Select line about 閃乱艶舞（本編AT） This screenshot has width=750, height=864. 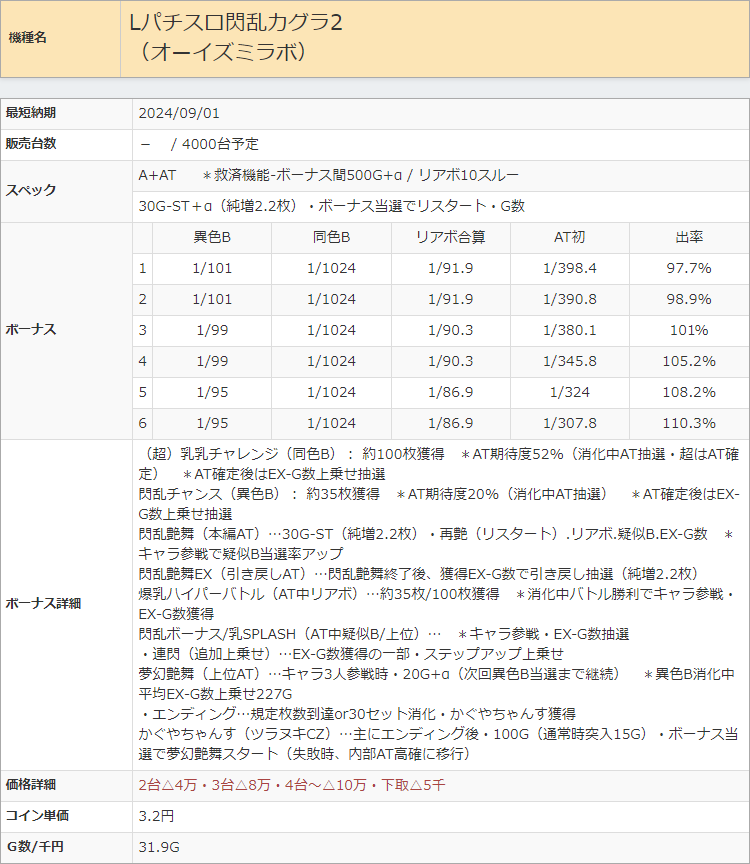coord(436,544)
